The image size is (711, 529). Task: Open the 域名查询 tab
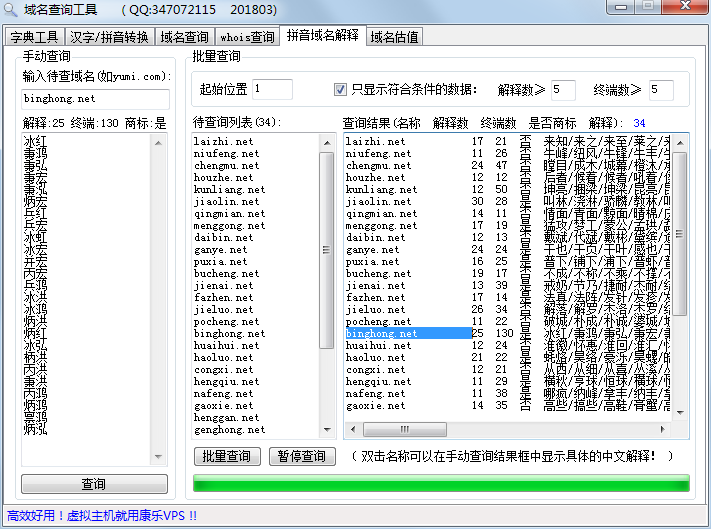click(x=183, y=37)
